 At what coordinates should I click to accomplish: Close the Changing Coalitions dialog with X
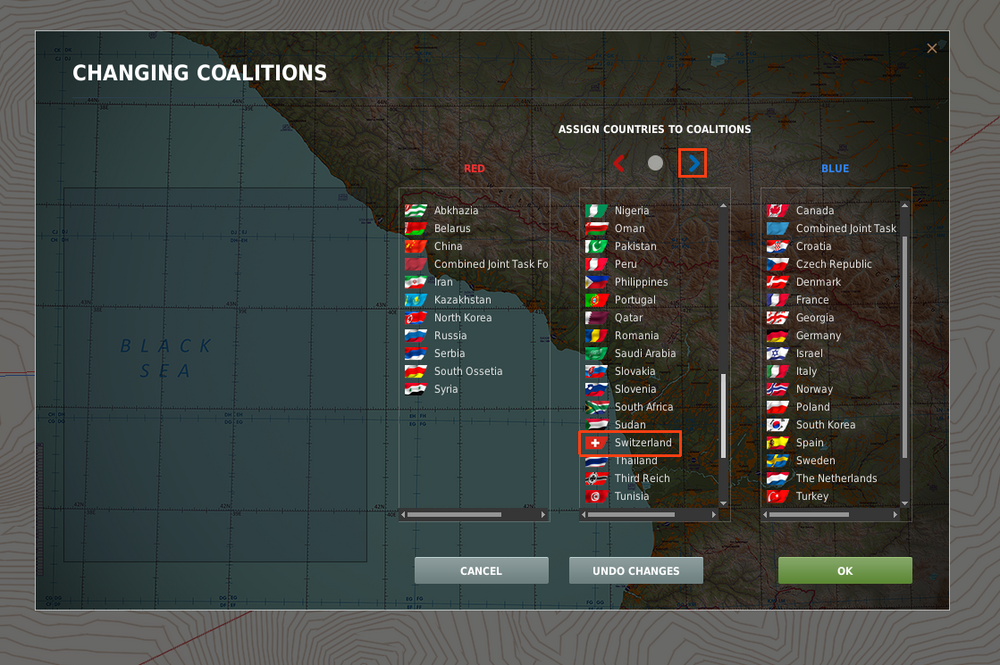click(932, 48)
